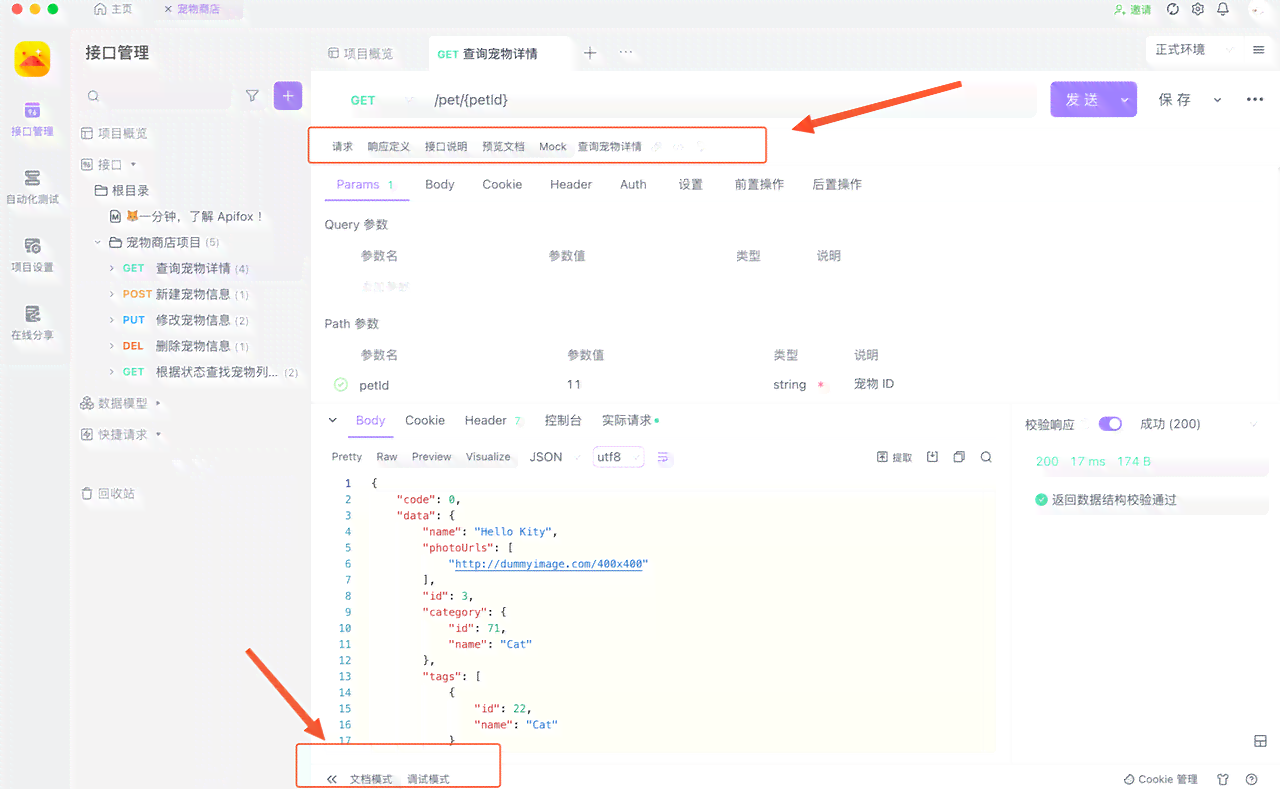Open the JSON format dropdown
The image size is (1280, 789).
[554, 457]
